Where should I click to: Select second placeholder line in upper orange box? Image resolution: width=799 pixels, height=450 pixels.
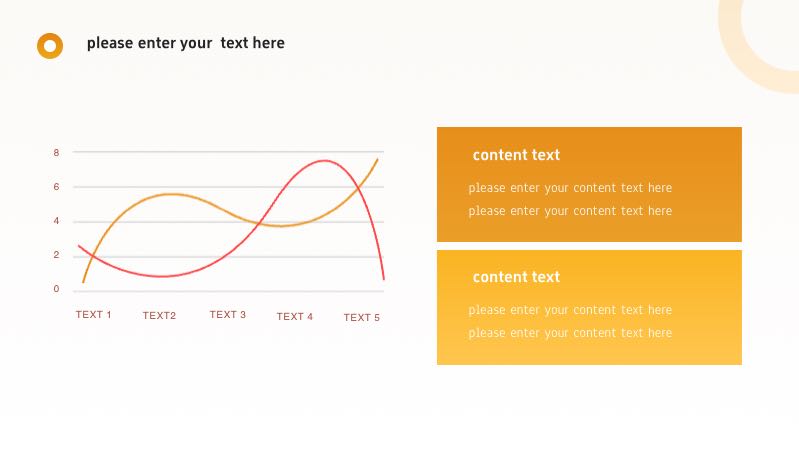[x=570, y=211]
